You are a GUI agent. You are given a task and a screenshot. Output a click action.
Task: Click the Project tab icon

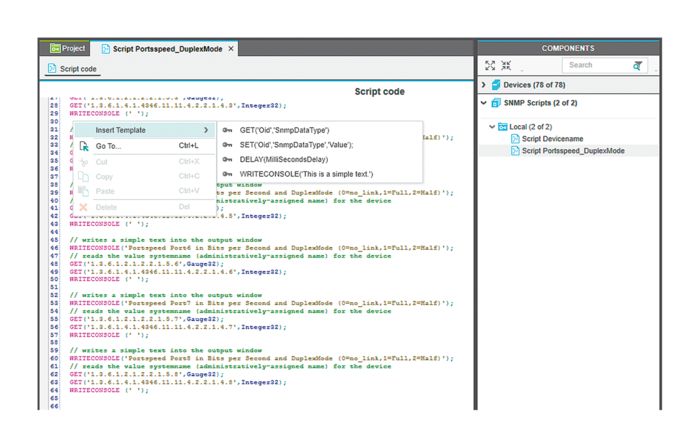tap(55, 48)
